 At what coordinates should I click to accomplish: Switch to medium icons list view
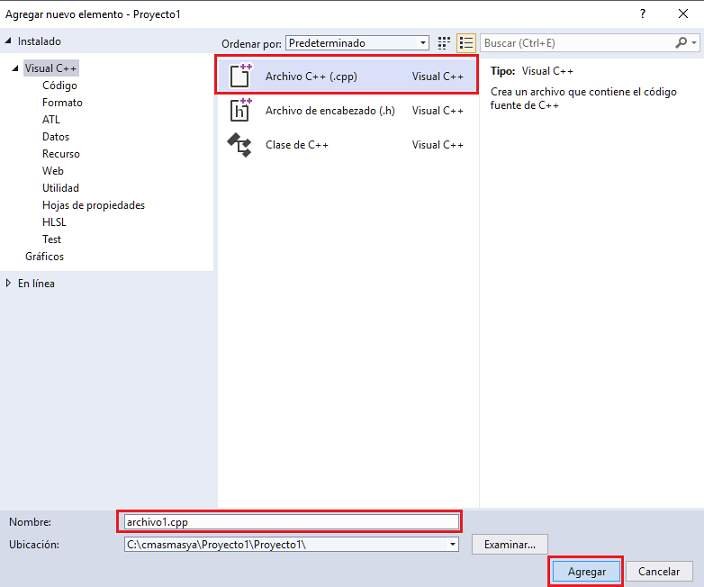[x=466, y=43]
